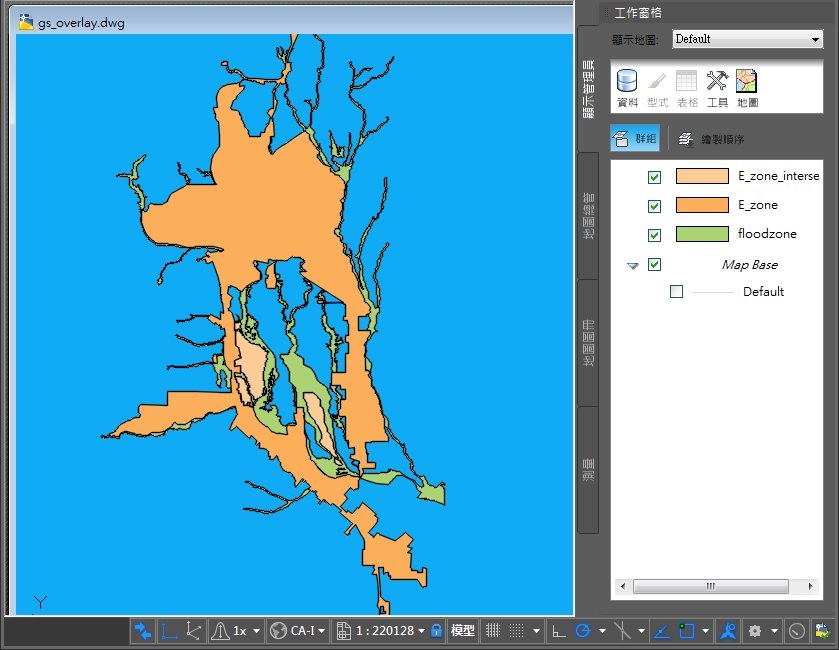The image size is (839, 650).
Task: Switch to 地圖圖冊 (Map Book) side tab
Action: [x=588, y=343]
